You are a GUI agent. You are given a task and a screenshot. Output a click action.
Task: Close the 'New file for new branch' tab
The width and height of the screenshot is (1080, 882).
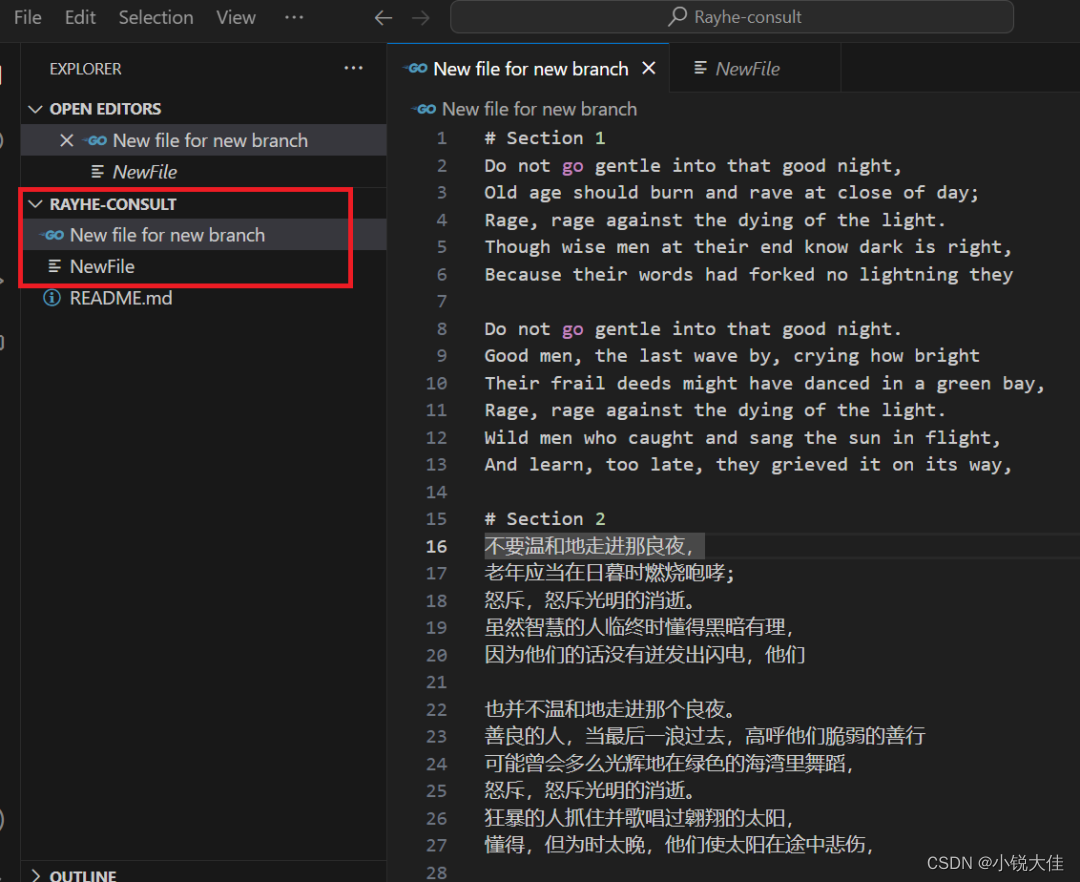(x=648, y=68)
